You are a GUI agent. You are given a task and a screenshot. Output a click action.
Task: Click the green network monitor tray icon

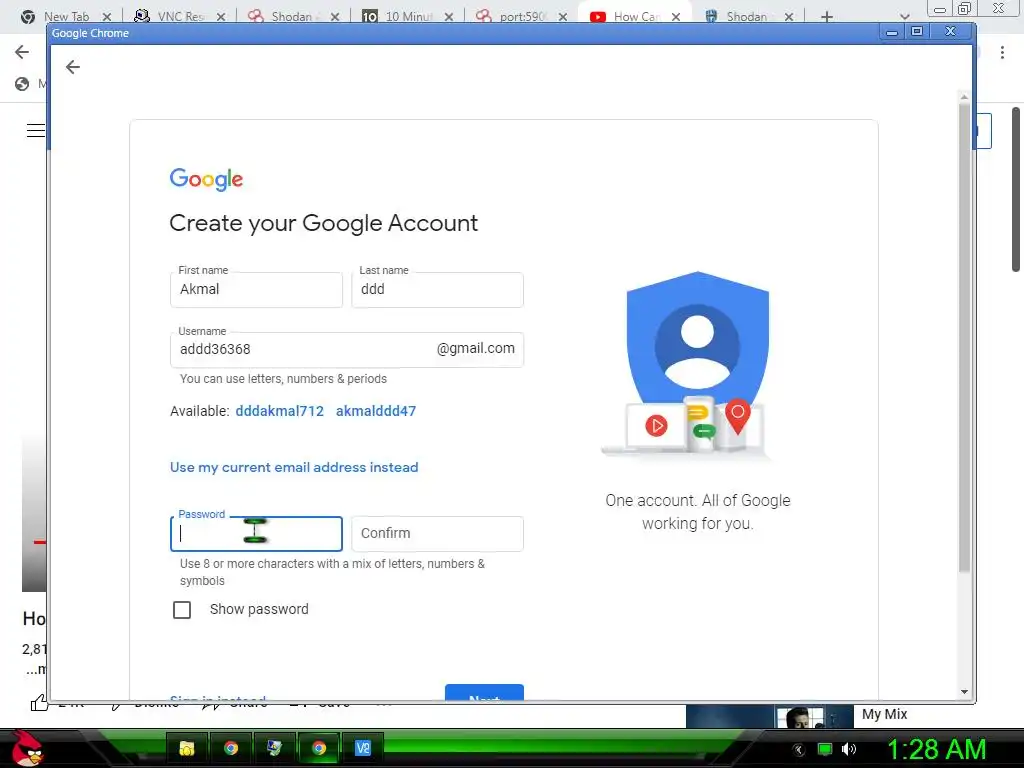point(825,749)
